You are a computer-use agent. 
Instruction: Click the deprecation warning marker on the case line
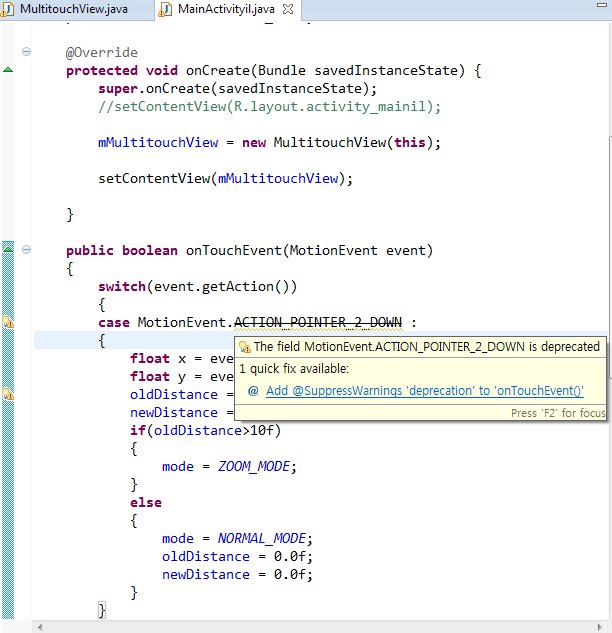tap(8, 322)
